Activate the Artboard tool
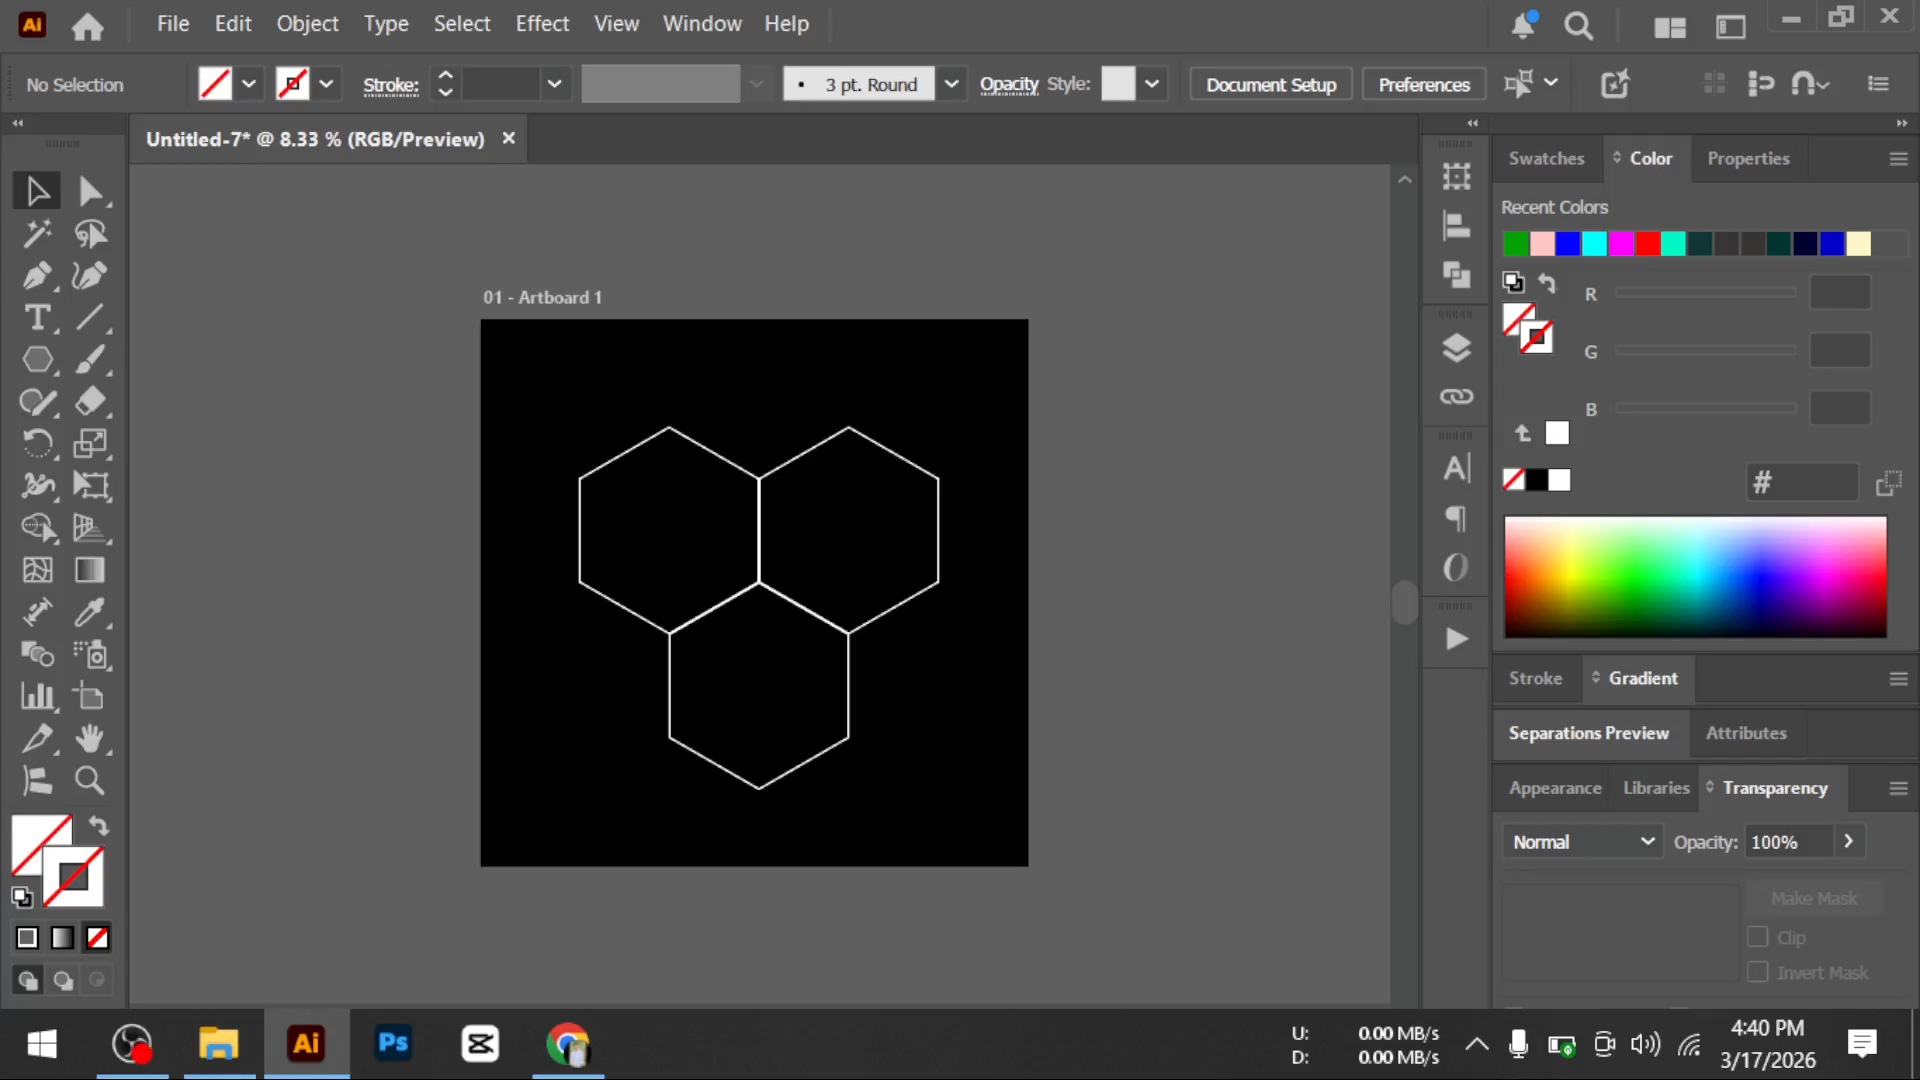Screen dimensions: 1920x1080 tap(90, 697)
